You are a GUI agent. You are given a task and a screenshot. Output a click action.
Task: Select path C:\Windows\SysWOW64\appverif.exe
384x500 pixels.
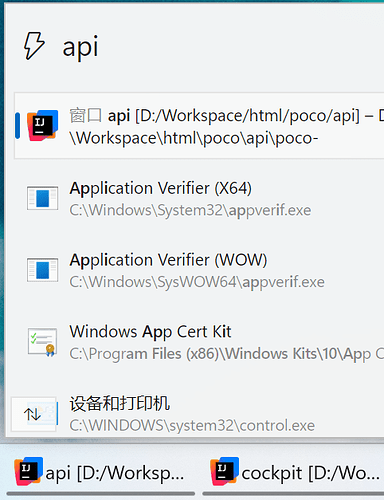pos(197,282)
